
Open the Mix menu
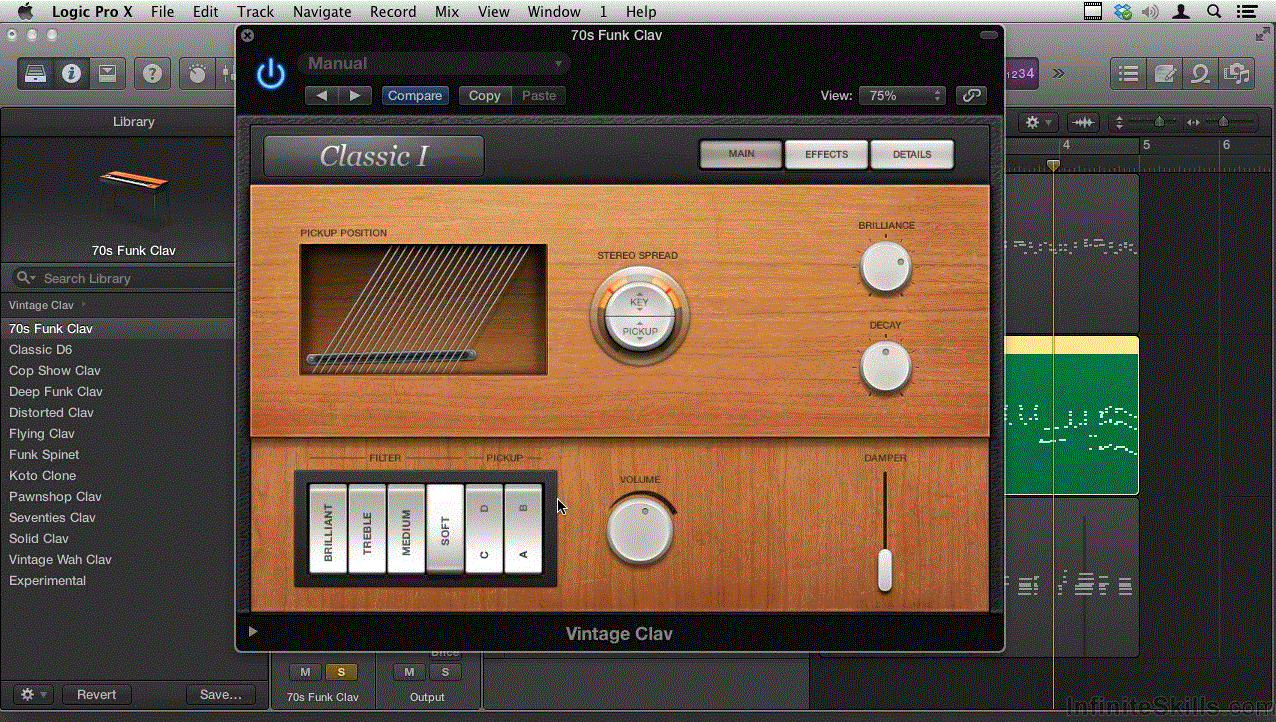[447, 12]
